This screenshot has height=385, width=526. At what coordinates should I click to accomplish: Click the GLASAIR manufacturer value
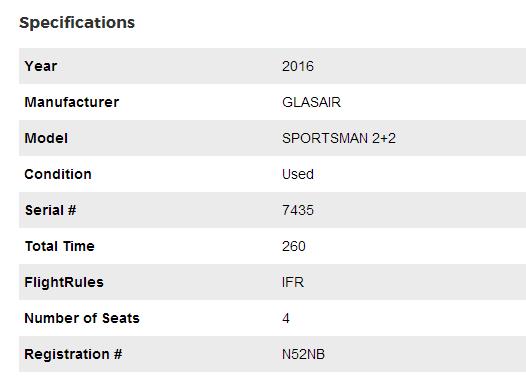[311, 102]
